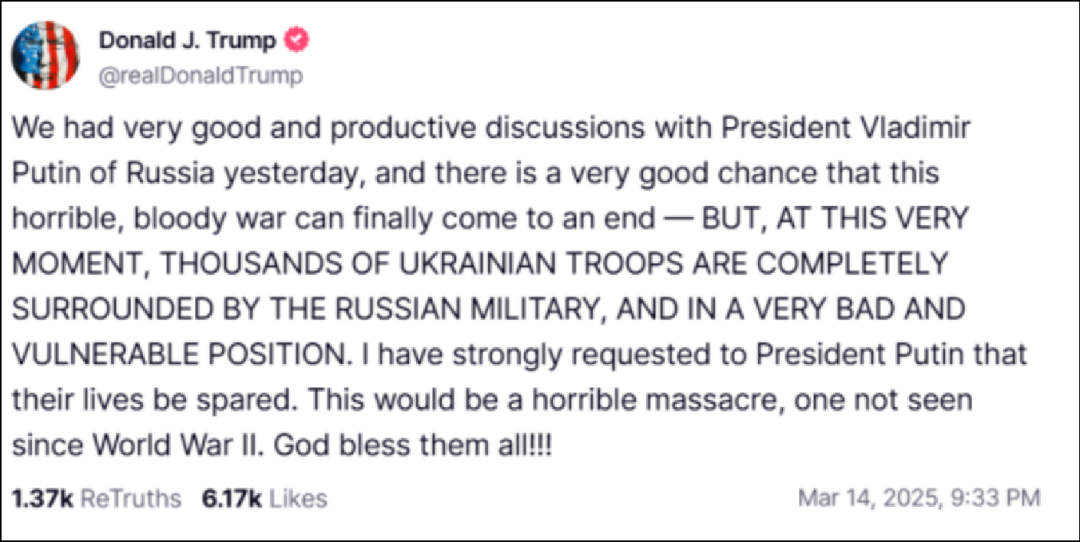Select the "Likes" label
The height and width of the screenshot is (542, 1080).
297,498
